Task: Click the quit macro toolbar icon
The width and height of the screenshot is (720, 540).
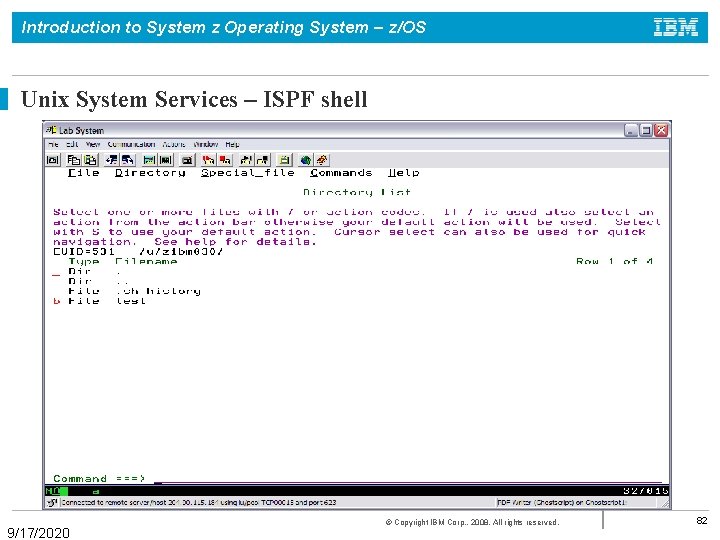Action: click(x=263, y=160)
